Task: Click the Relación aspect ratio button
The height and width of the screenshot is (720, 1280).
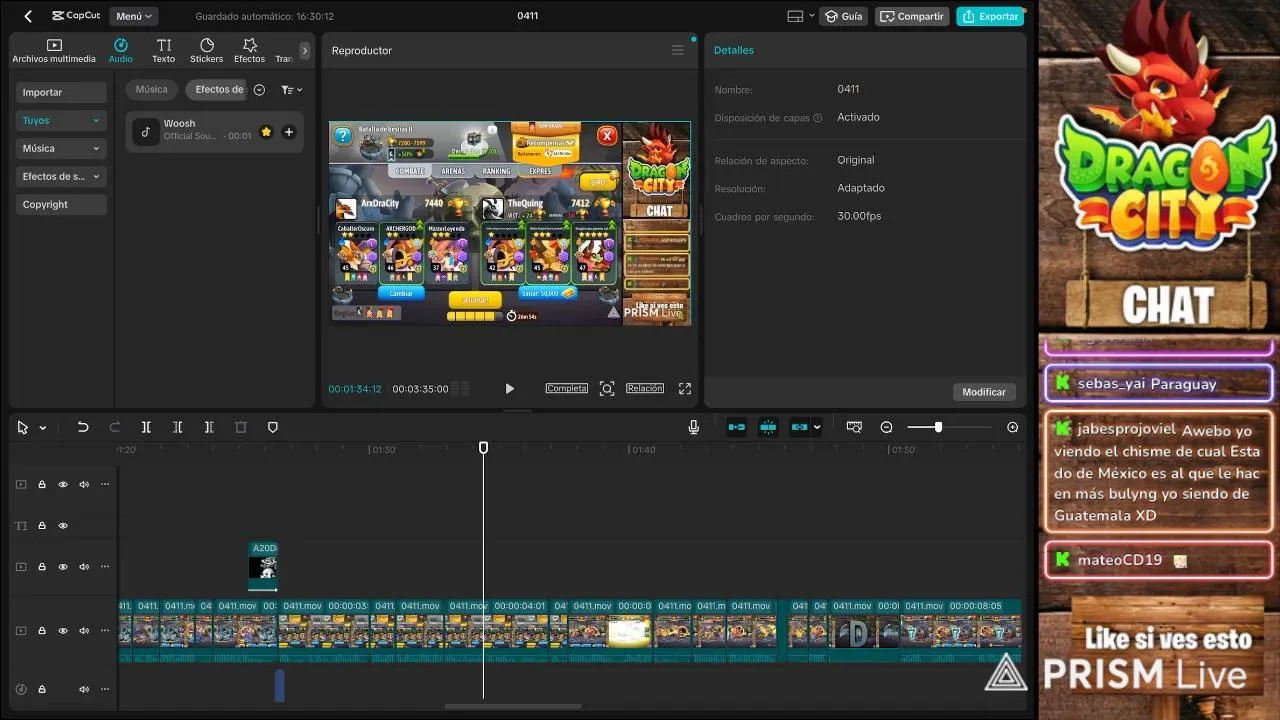Action: click(x=645, y=388)
